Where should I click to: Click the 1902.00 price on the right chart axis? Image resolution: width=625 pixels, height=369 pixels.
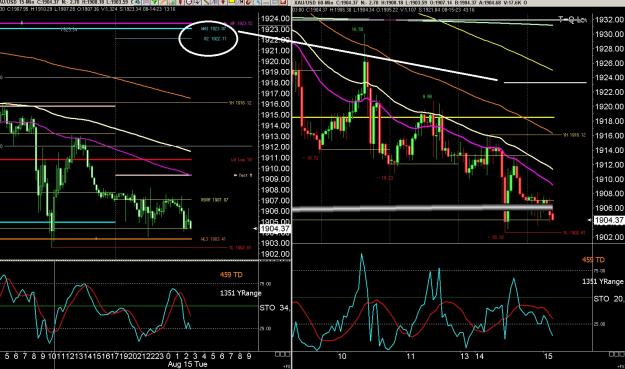point(609,237)
